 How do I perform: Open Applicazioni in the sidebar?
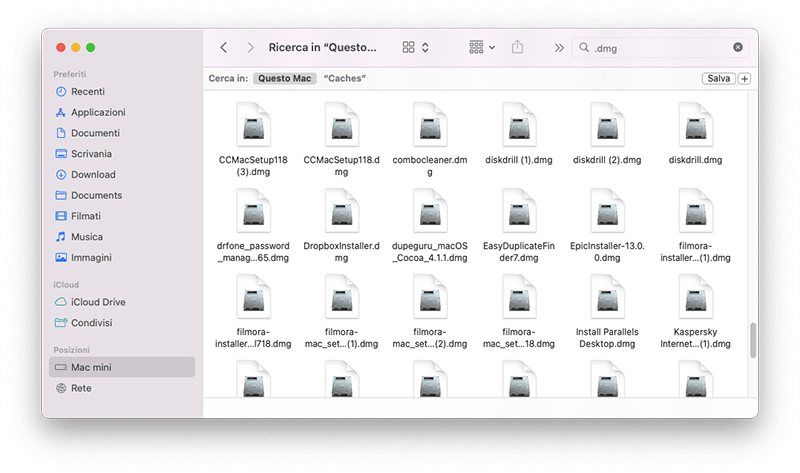click(x=121, y=112)
